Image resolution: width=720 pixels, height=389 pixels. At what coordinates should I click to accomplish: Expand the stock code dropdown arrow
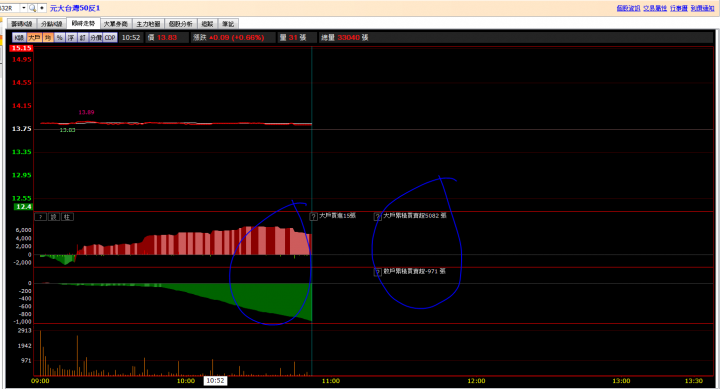coord(24,8)
